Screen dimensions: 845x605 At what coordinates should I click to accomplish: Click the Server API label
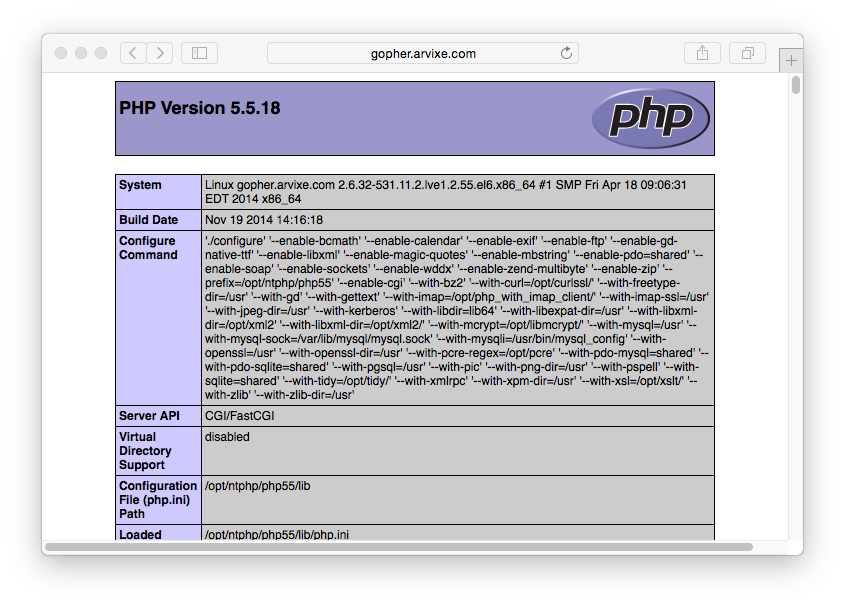coord(149,416)
